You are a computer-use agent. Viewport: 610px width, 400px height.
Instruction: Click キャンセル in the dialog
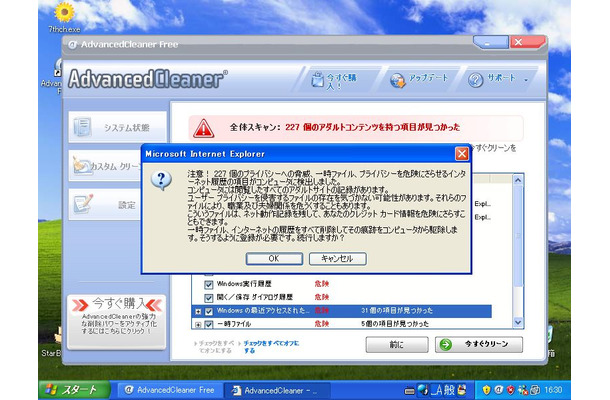click(x=337, y=259)
